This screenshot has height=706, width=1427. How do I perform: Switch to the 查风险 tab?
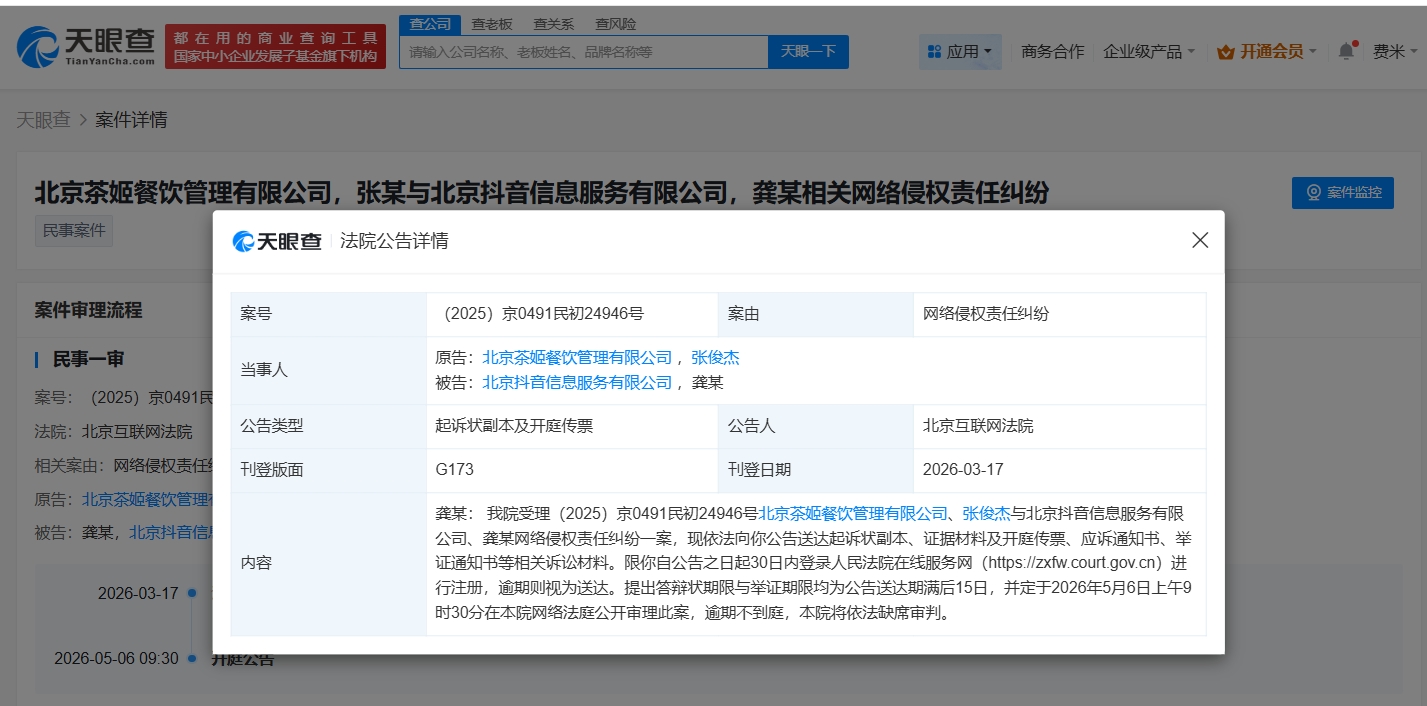tap(615, 24)
